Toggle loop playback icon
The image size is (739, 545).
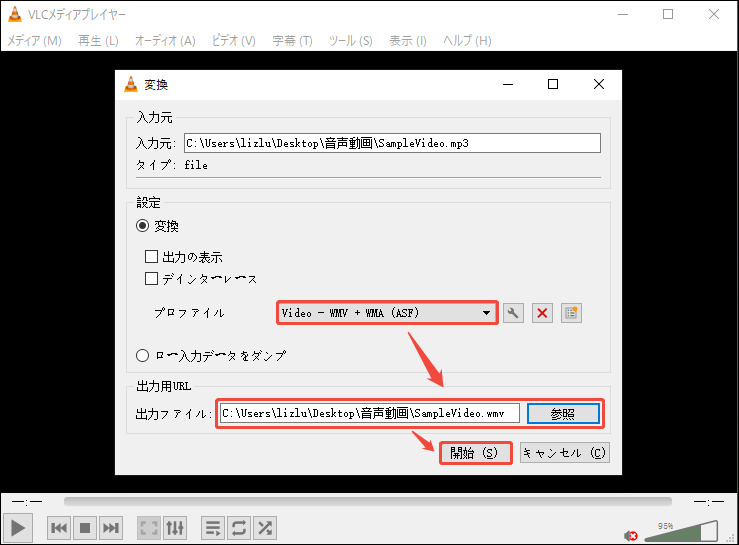click(239, 528)
